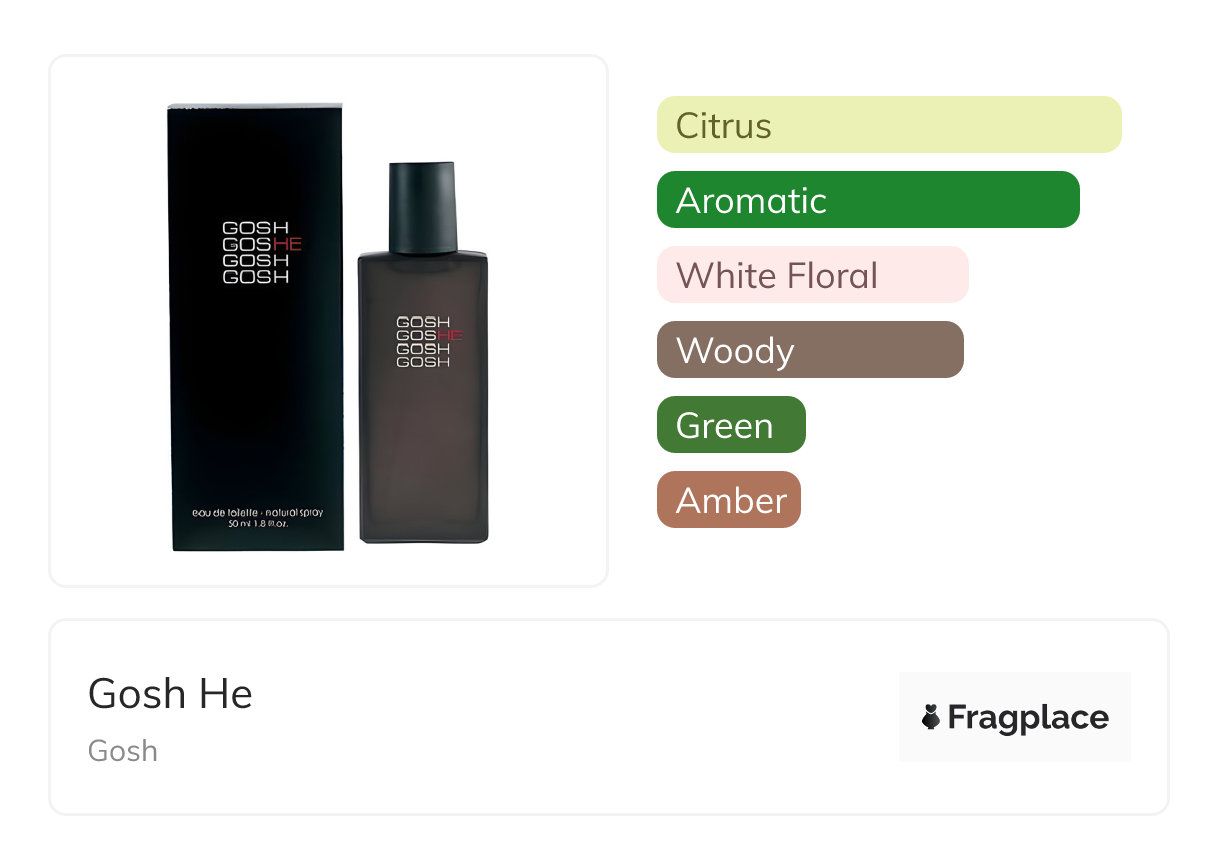Select the Citrus accord bar
The image size is (1218, 864).
pyautogui.click(x=889, y=125)
